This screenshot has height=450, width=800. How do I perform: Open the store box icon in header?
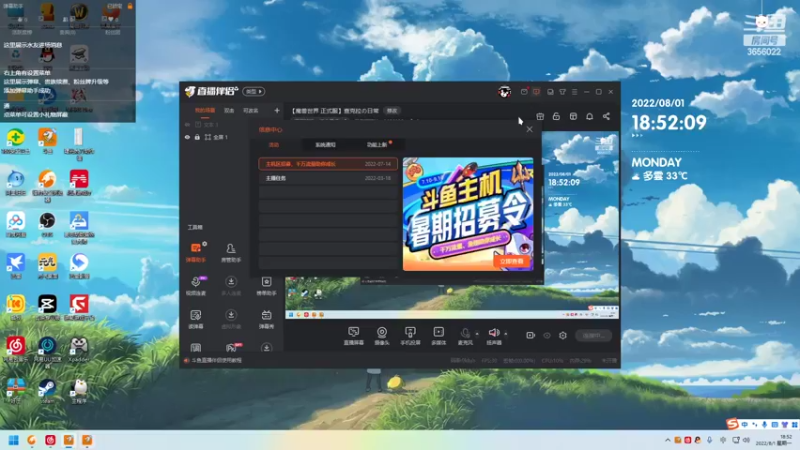pyautogui.click(x=573, y=116)
